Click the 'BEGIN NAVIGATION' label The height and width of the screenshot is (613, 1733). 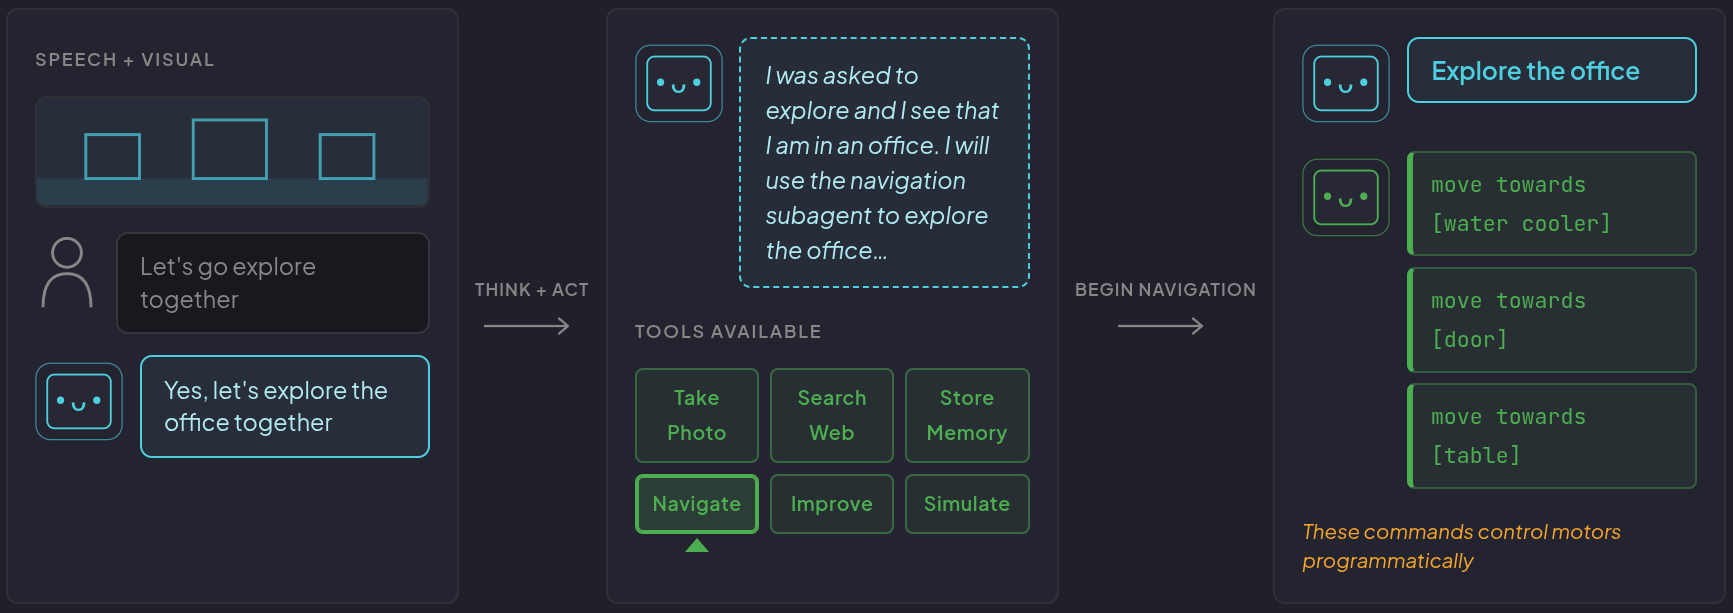point(1165,290)
